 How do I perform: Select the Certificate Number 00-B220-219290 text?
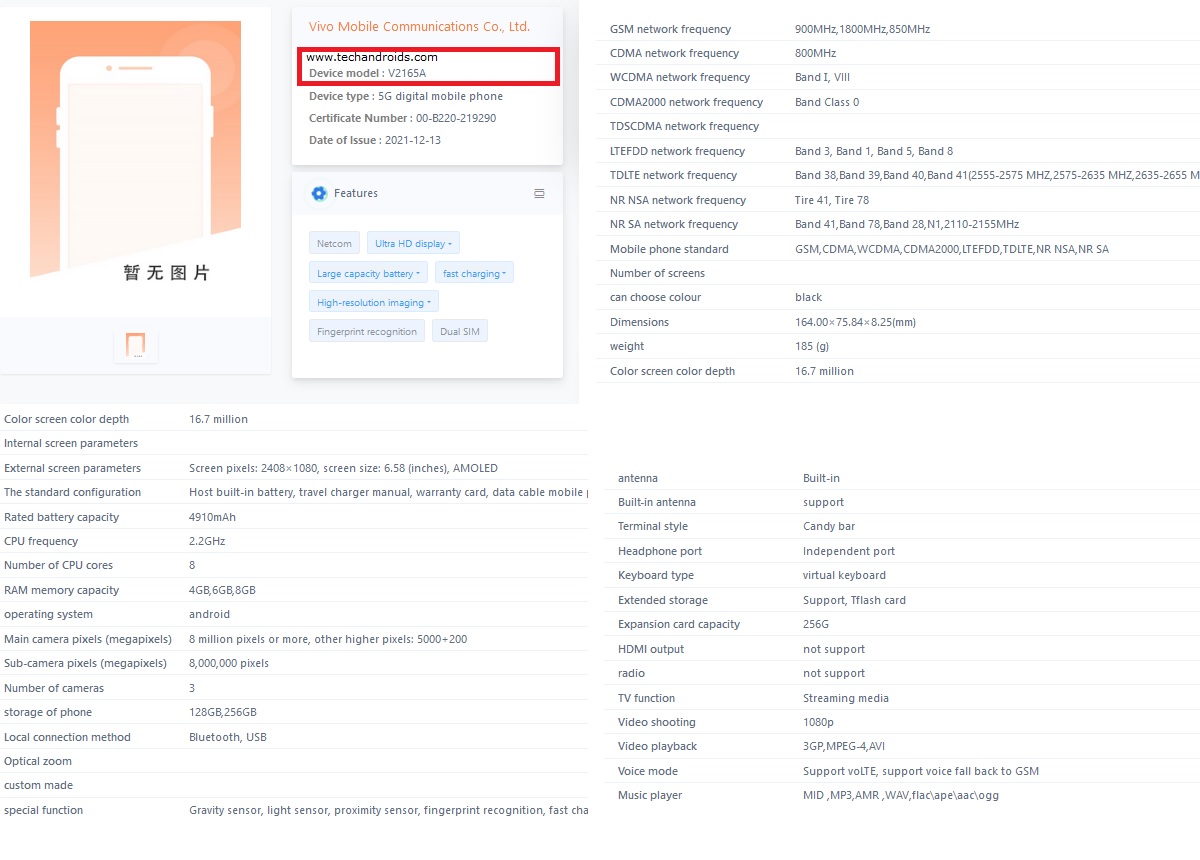[x=402, y=118]
